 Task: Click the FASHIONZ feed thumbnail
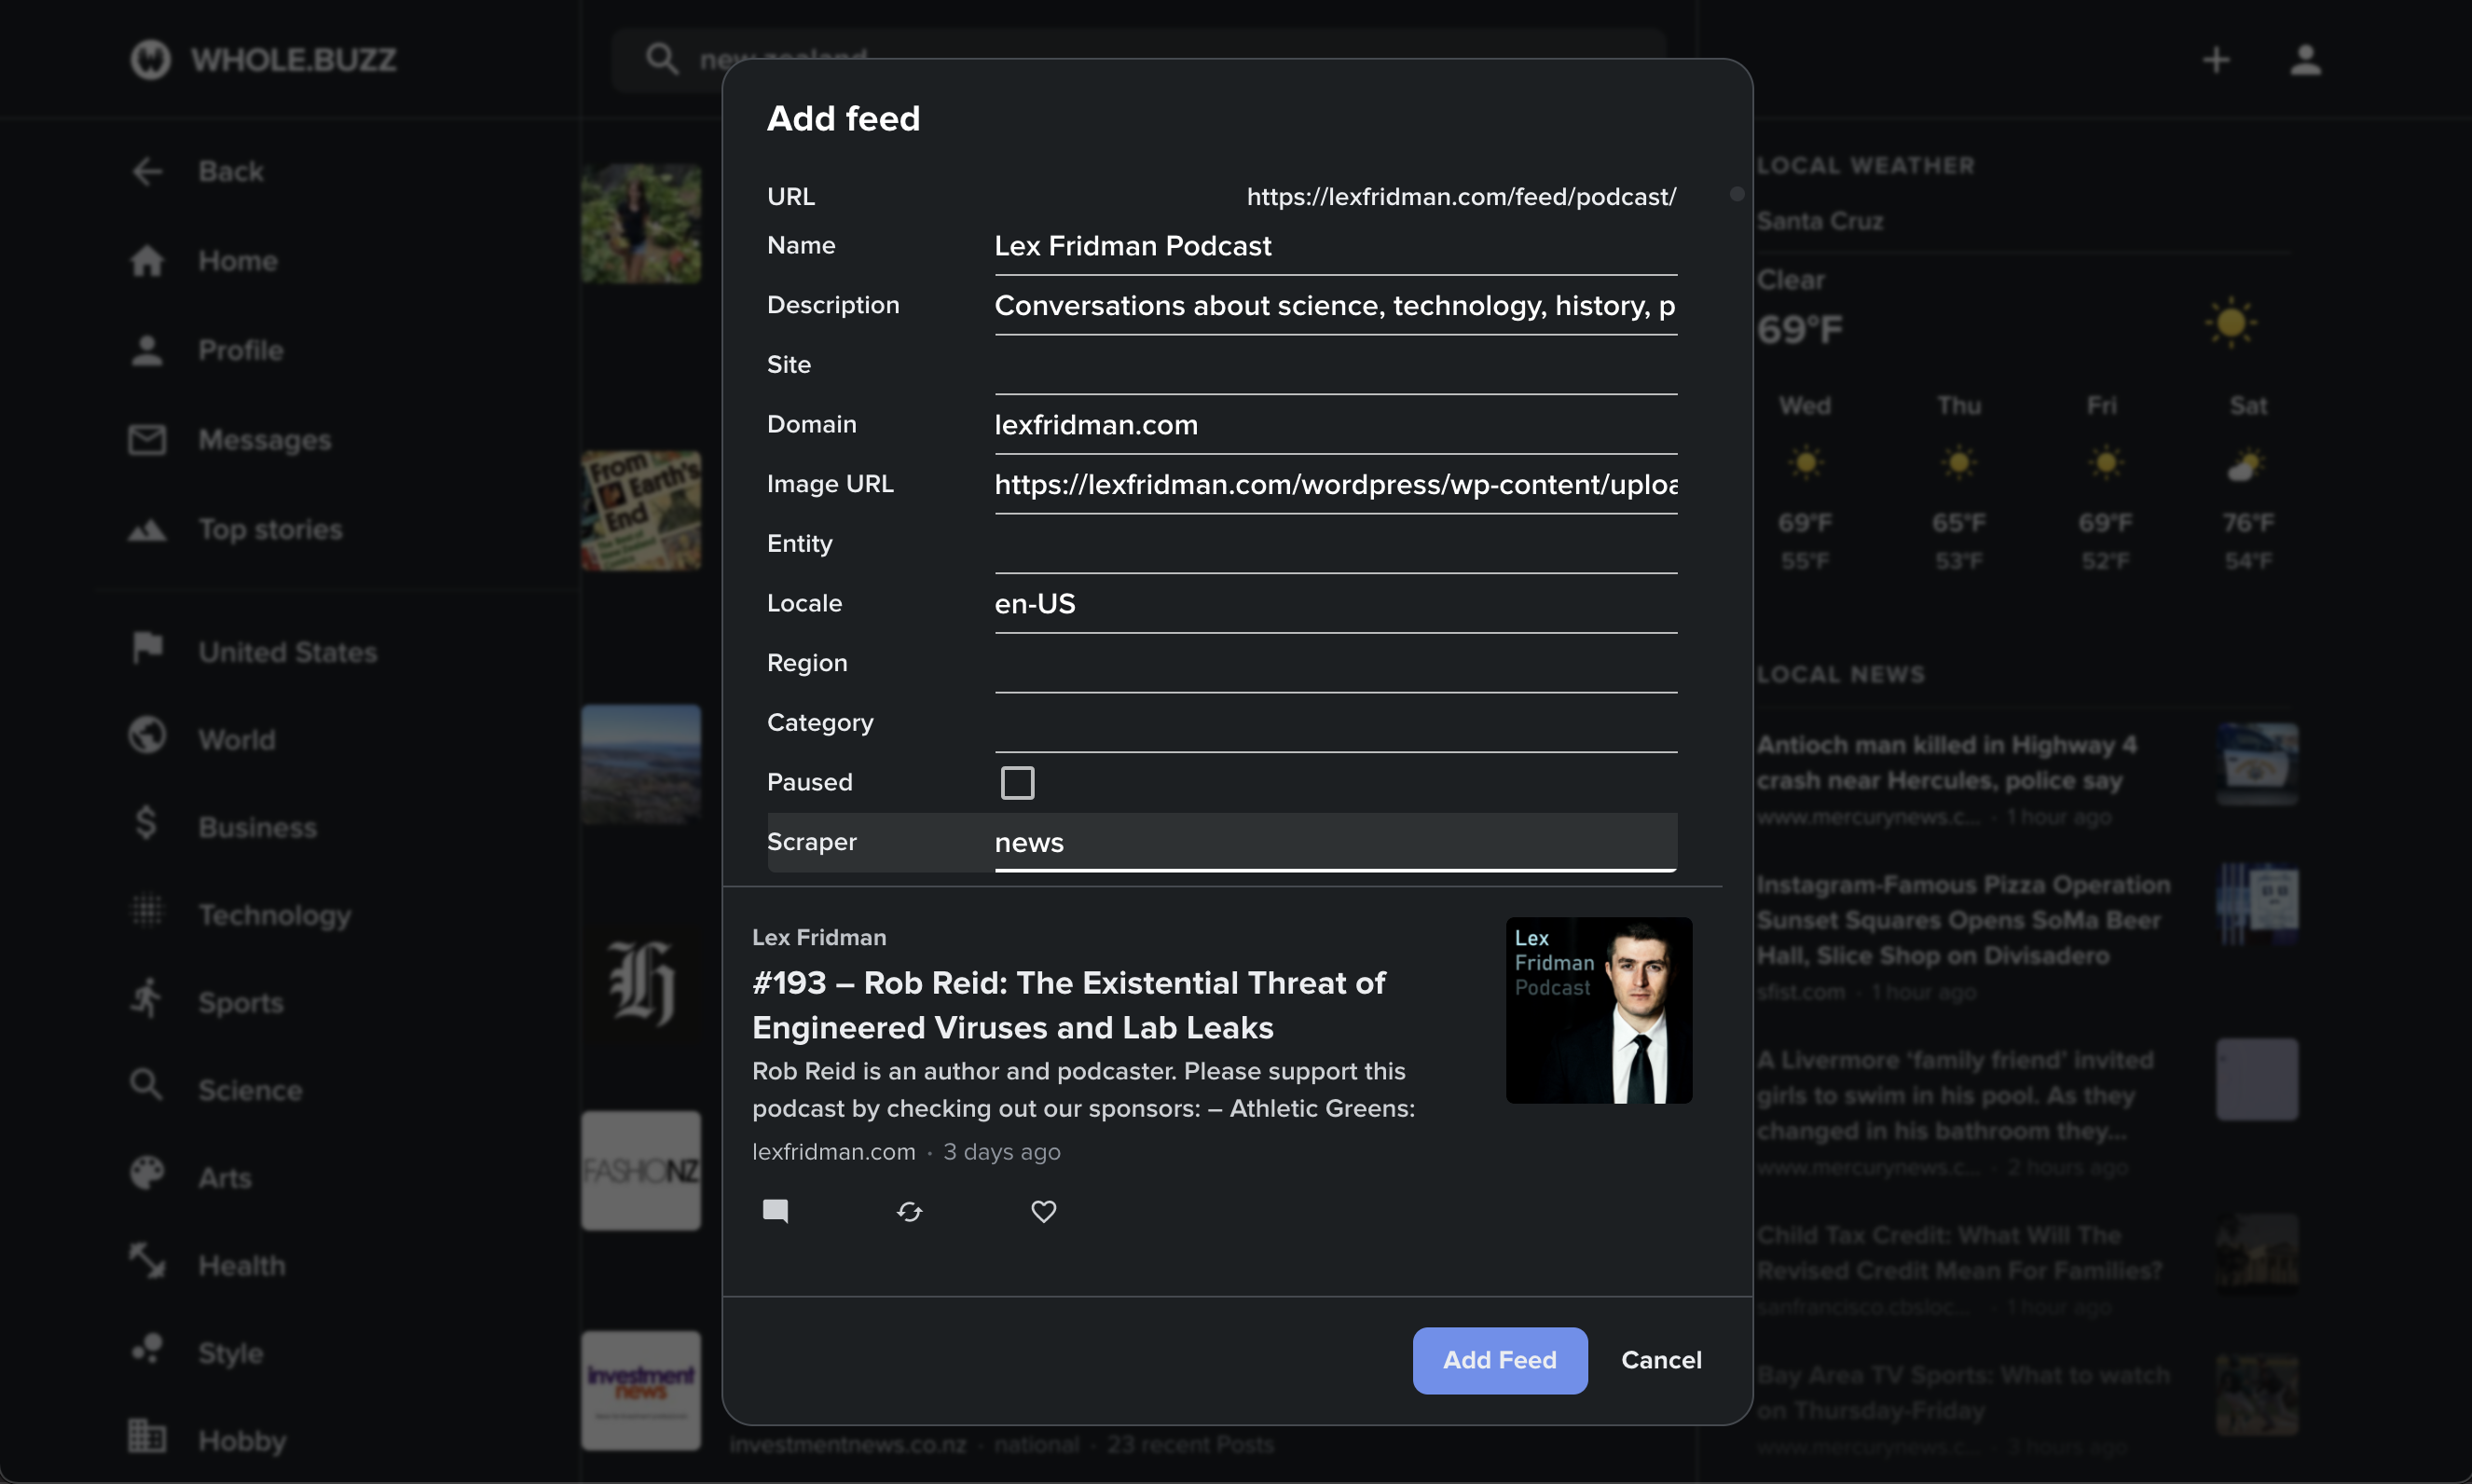click(x=641, y=1170)
